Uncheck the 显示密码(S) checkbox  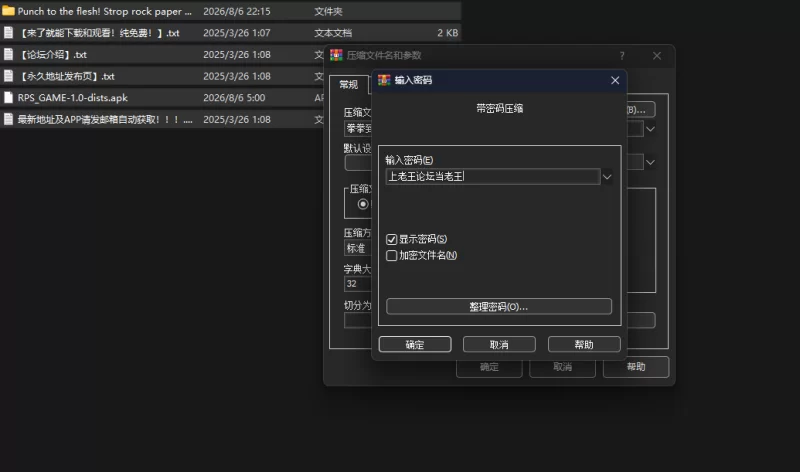click(391, 239)
